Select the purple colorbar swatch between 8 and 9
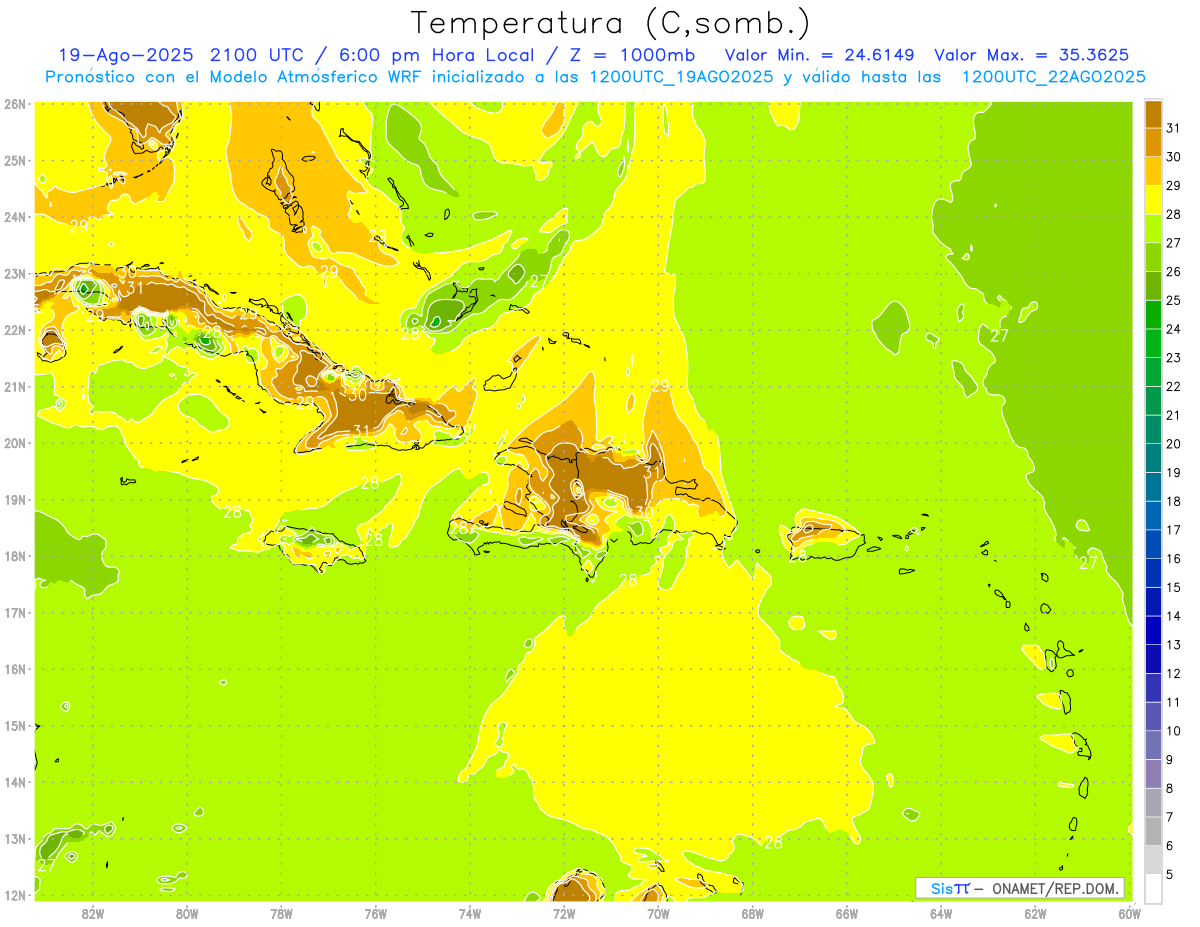The width and height of the screenshot is (1200, 927). click(1153, 773)
